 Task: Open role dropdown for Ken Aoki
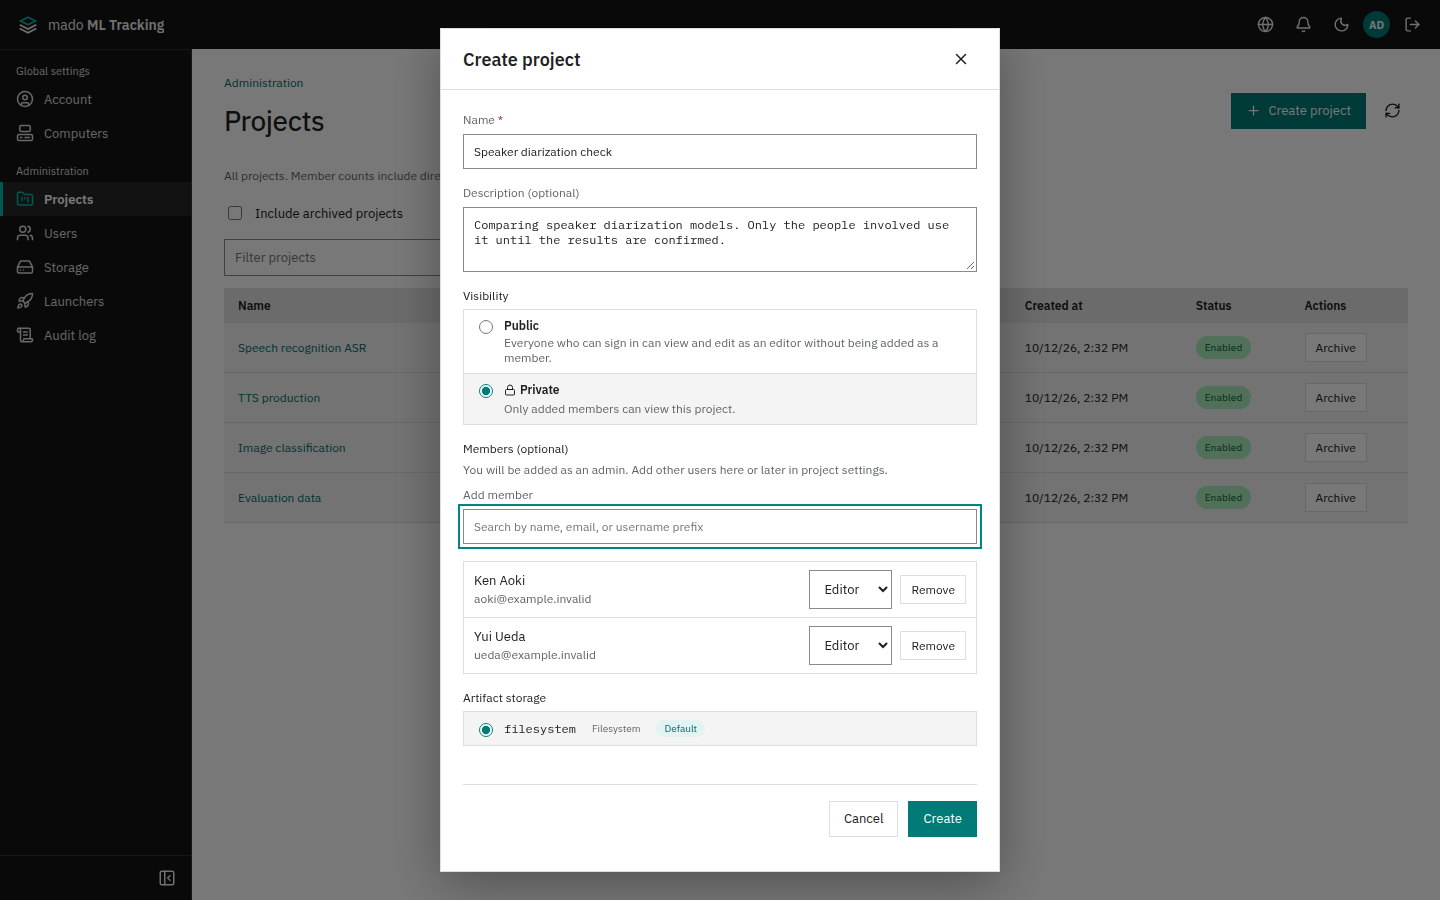850,590
